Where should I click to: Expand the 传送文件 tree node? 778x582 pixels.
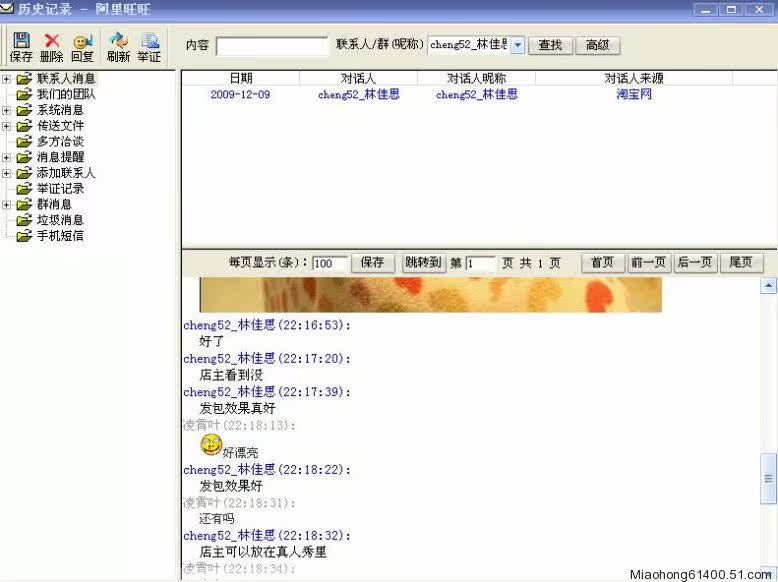coord(6,126)
